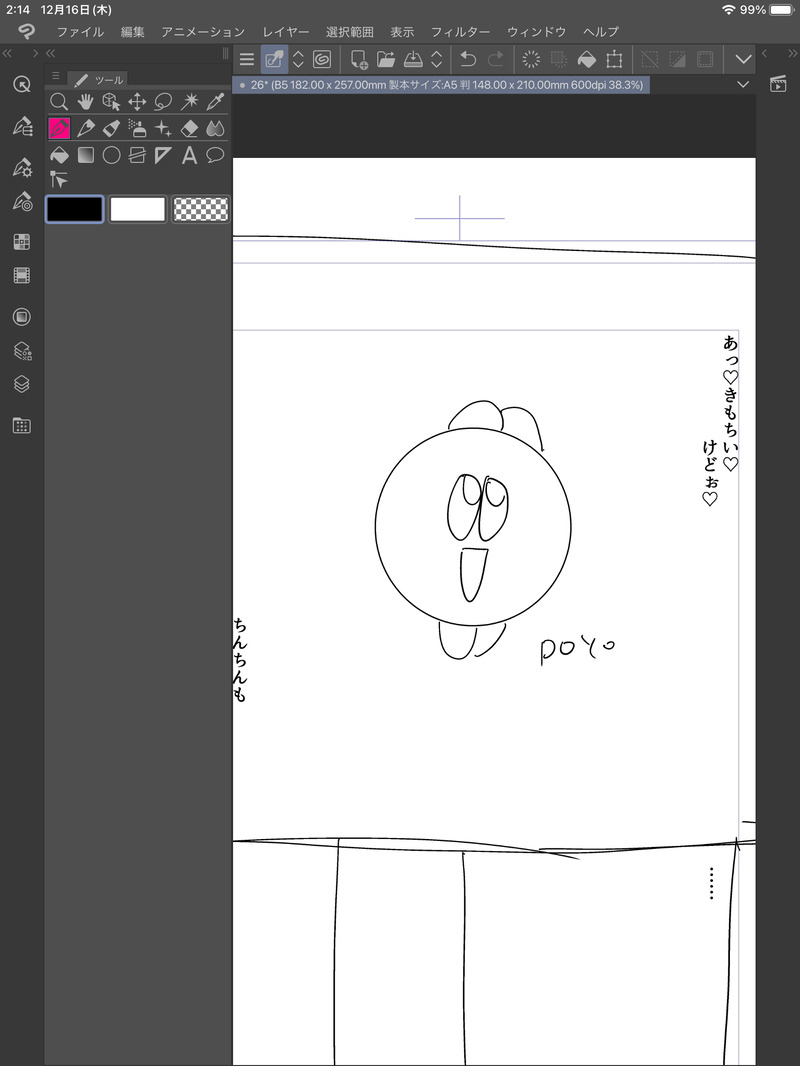Image resolution: width=800 pixels, height=1066 pixels.
Task: Select the Operation object tool
Action: click(x=111, y=102)
